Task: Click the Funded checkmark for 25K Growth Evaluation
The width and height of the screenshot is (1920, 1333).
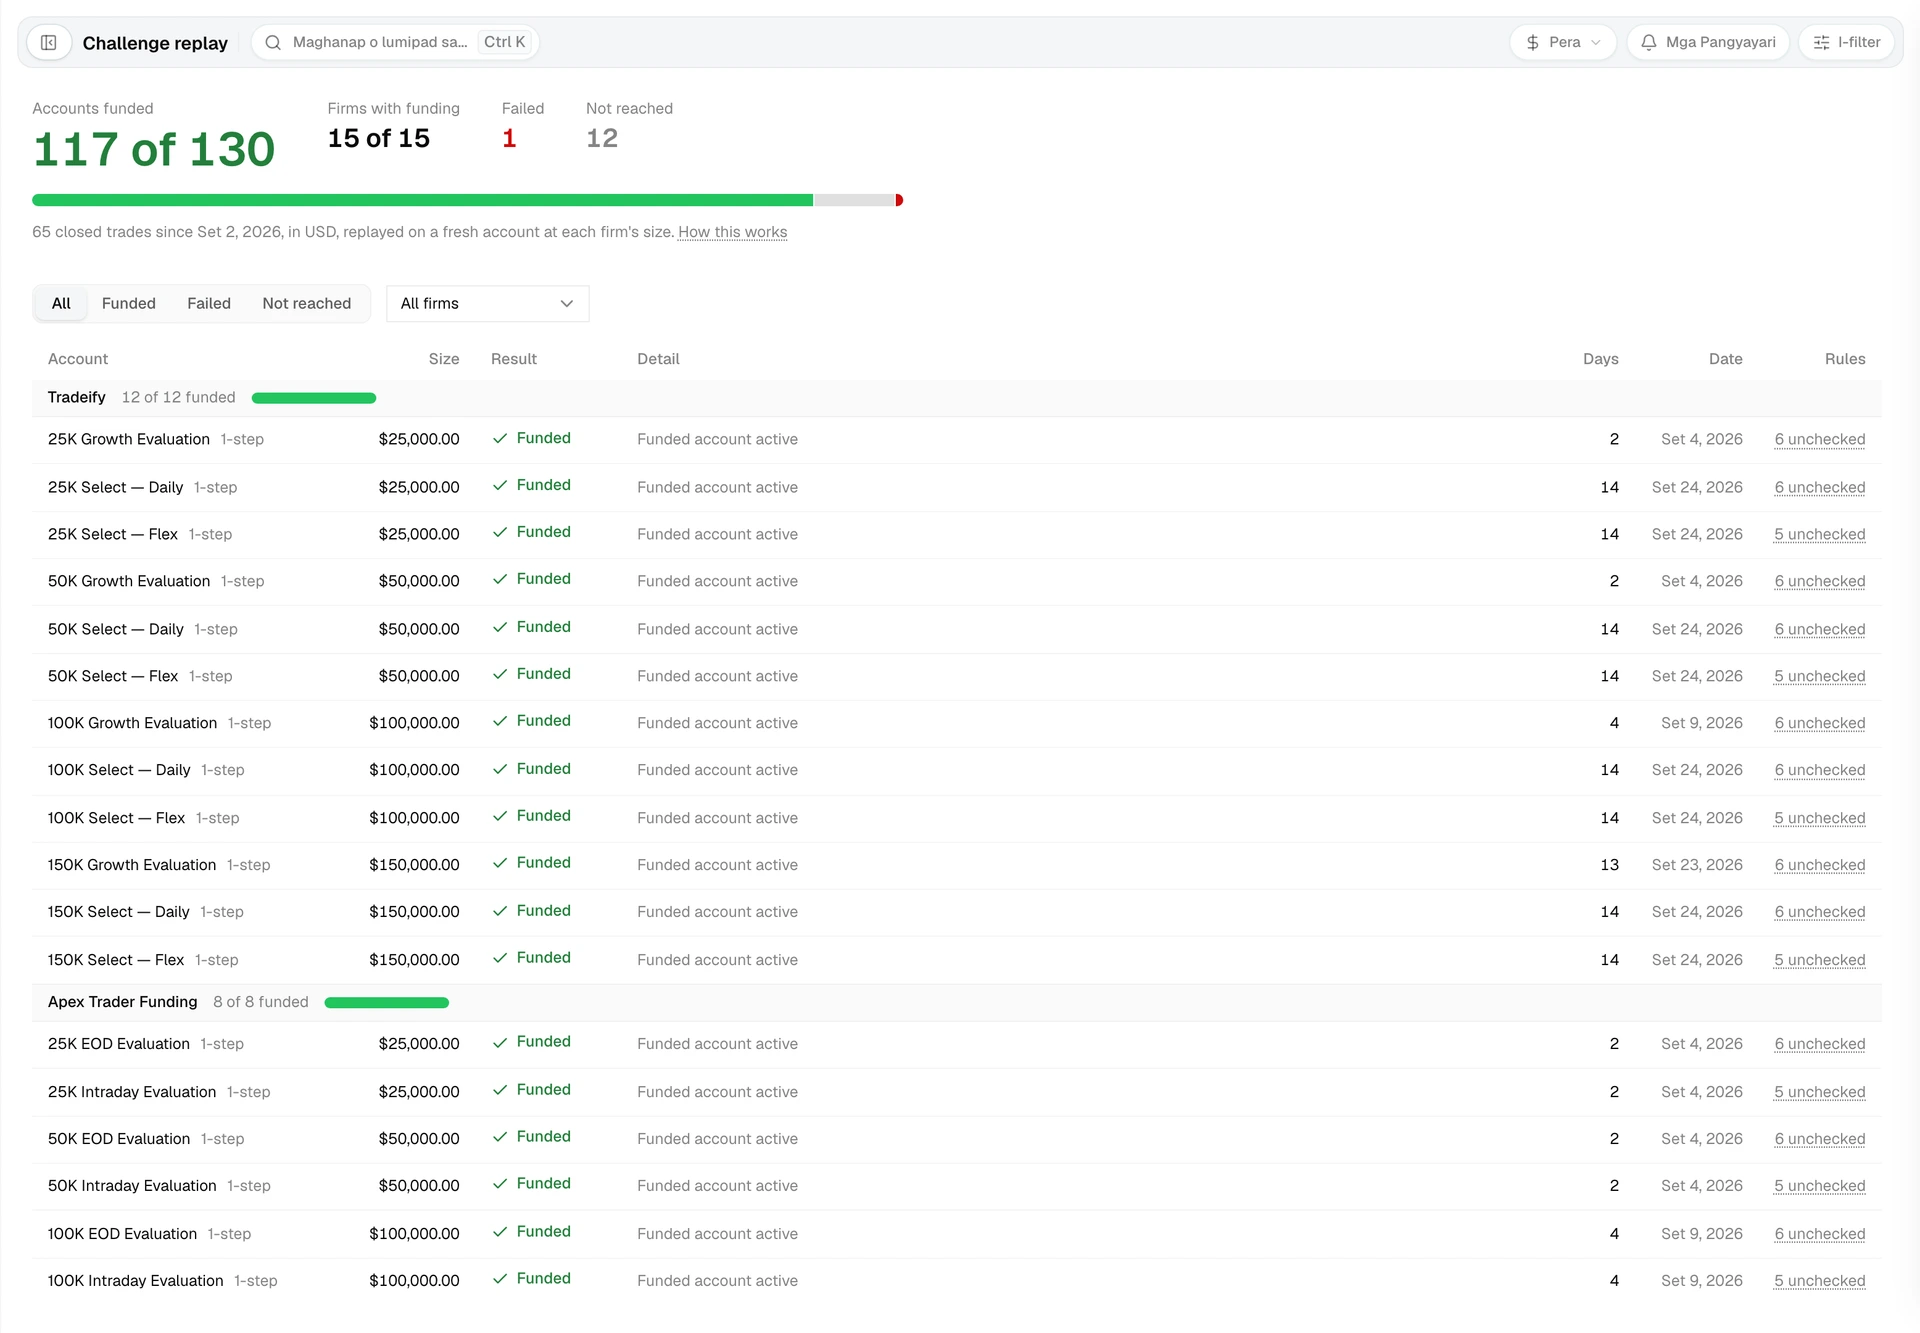Action: (x=500, y=439)
